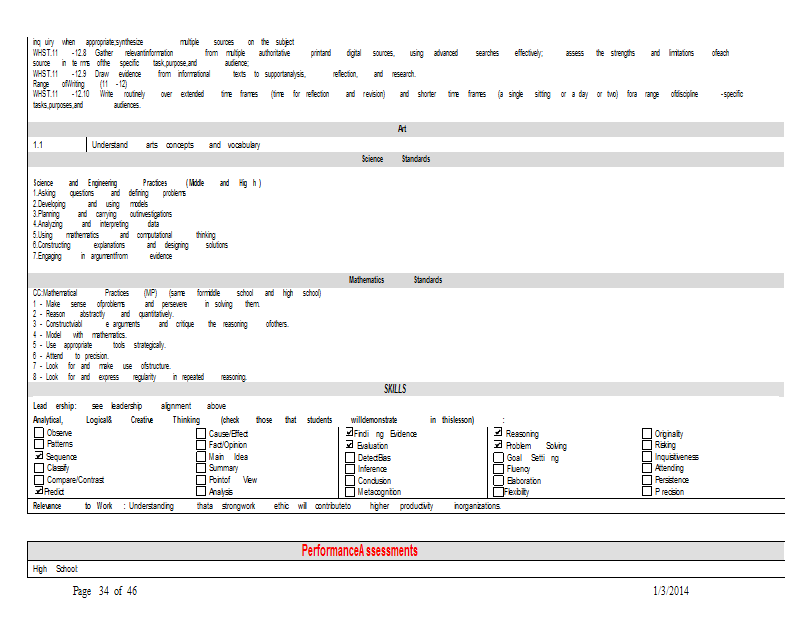This screenshot has height=618, width=800.
Task: Click '1. Asking questions and defining problems'
Action: pos(109,193)
